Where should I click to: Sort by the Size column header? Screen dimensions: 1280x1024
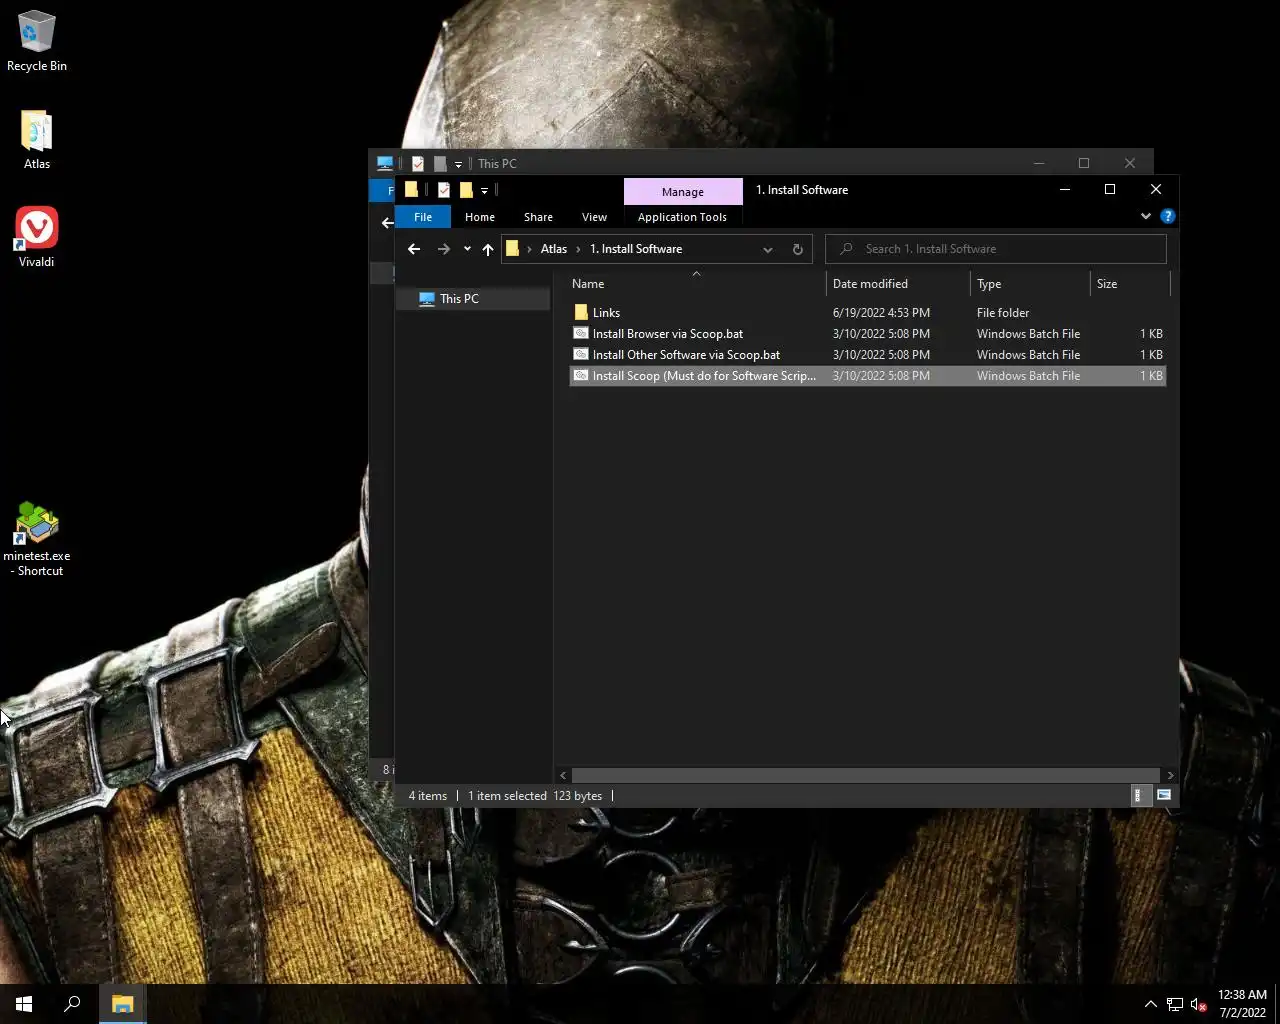point(1129,284)
